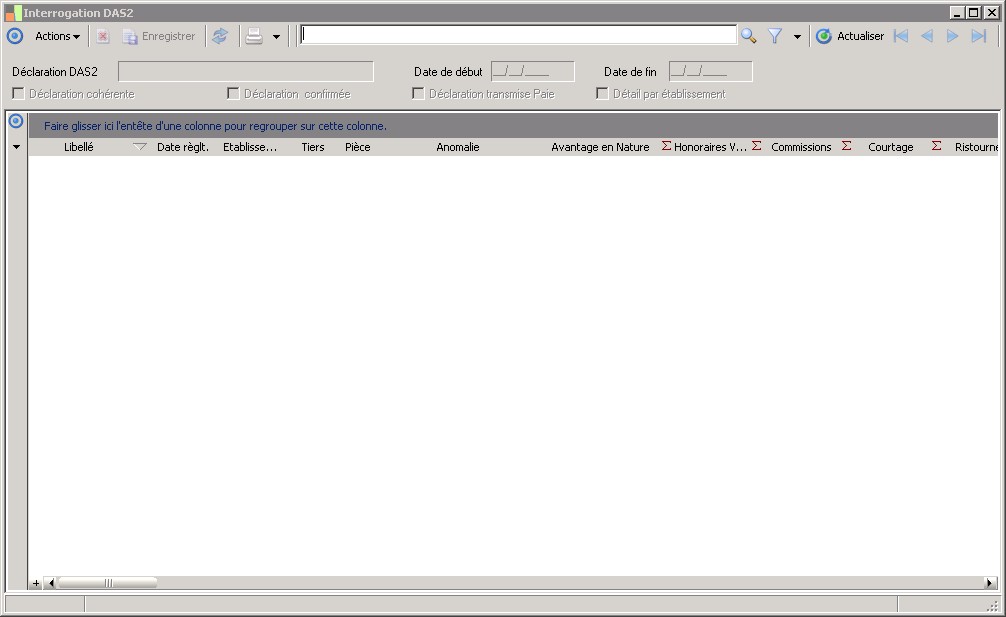Open the printer options dropdown arrow
The height and width of the screenshot is (617, 1006).
pos(277,37)
